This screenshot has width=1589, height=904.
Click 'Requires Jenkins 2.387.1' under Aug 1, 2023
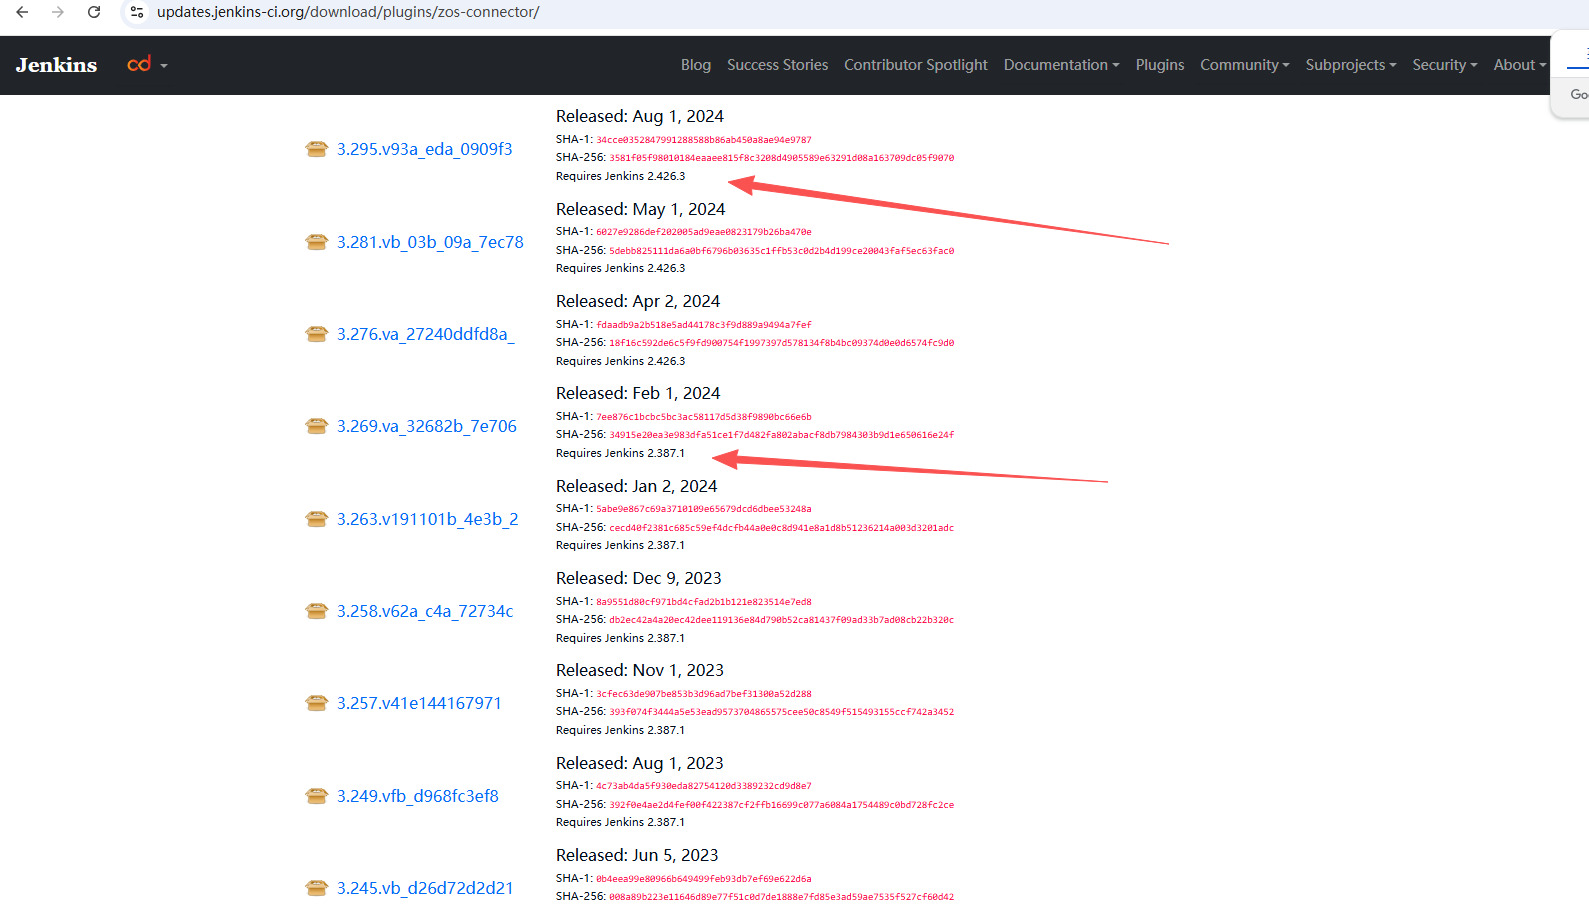pos(621,822)
